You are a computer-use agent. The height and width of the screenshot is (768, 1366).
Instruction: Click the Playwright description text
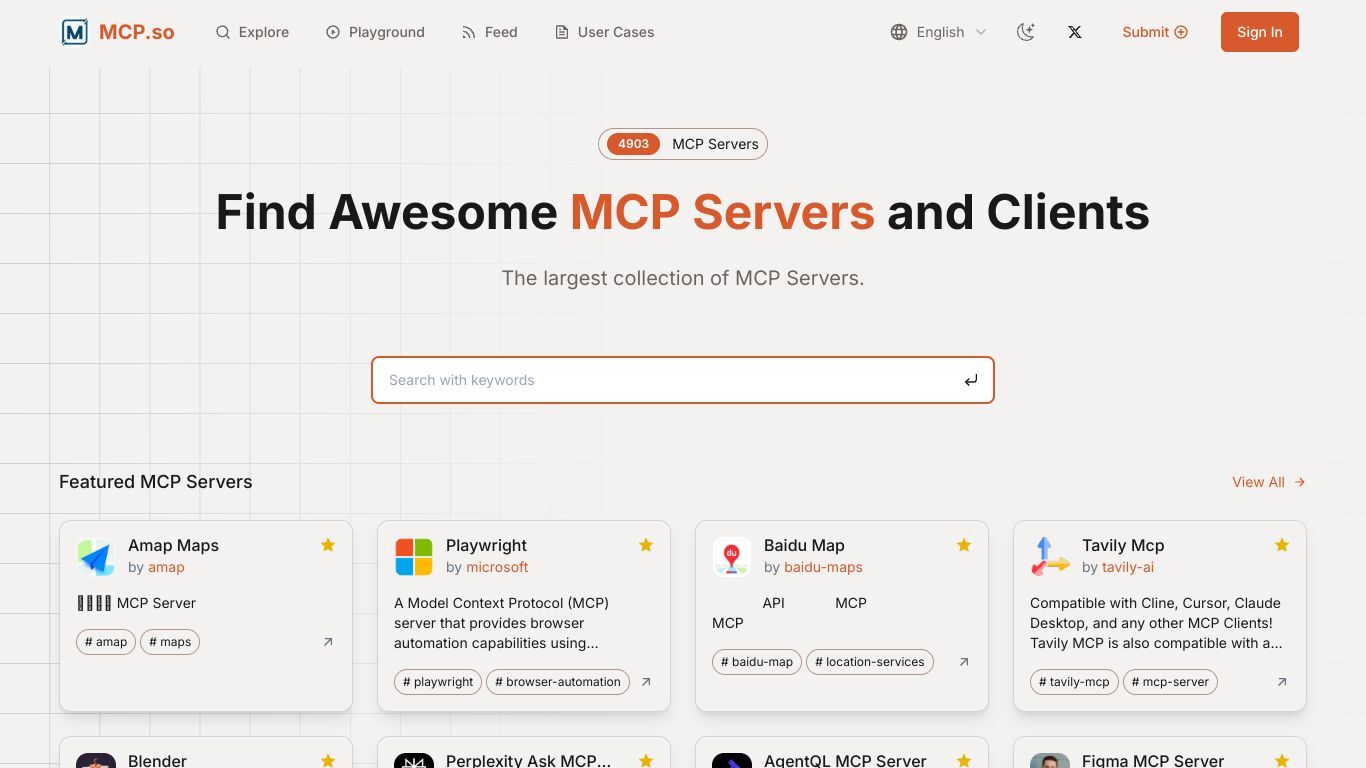click(x=502, y=623)
